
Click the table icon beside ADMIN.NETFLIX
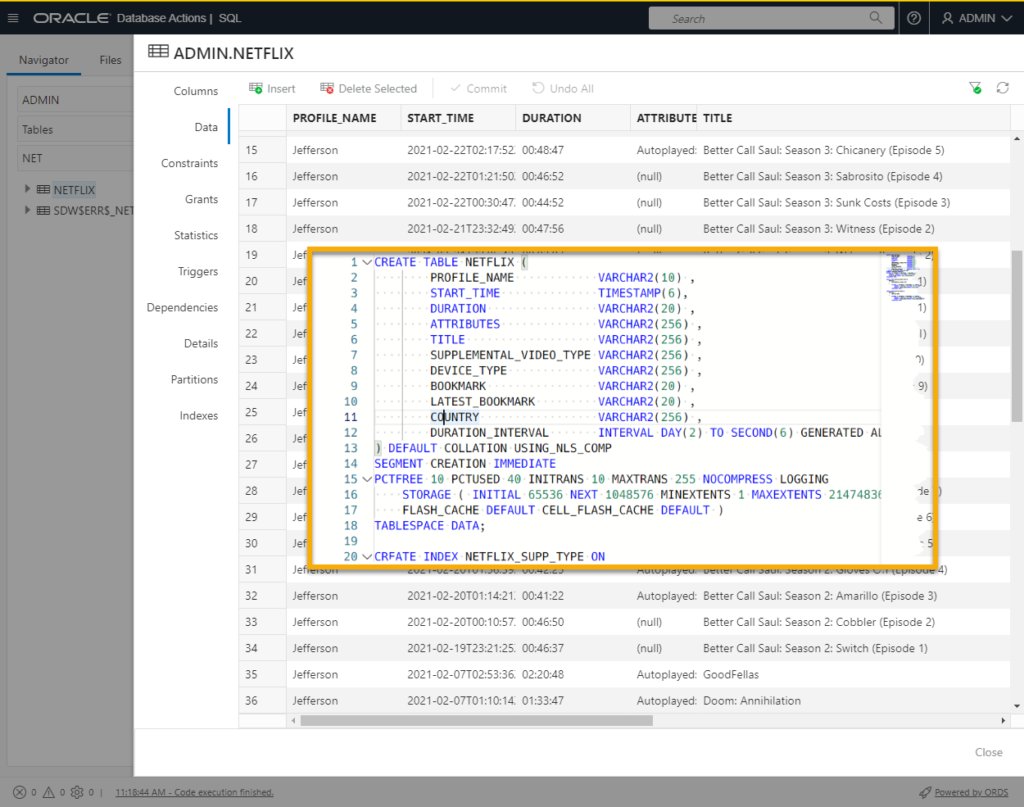coord(158,51)
